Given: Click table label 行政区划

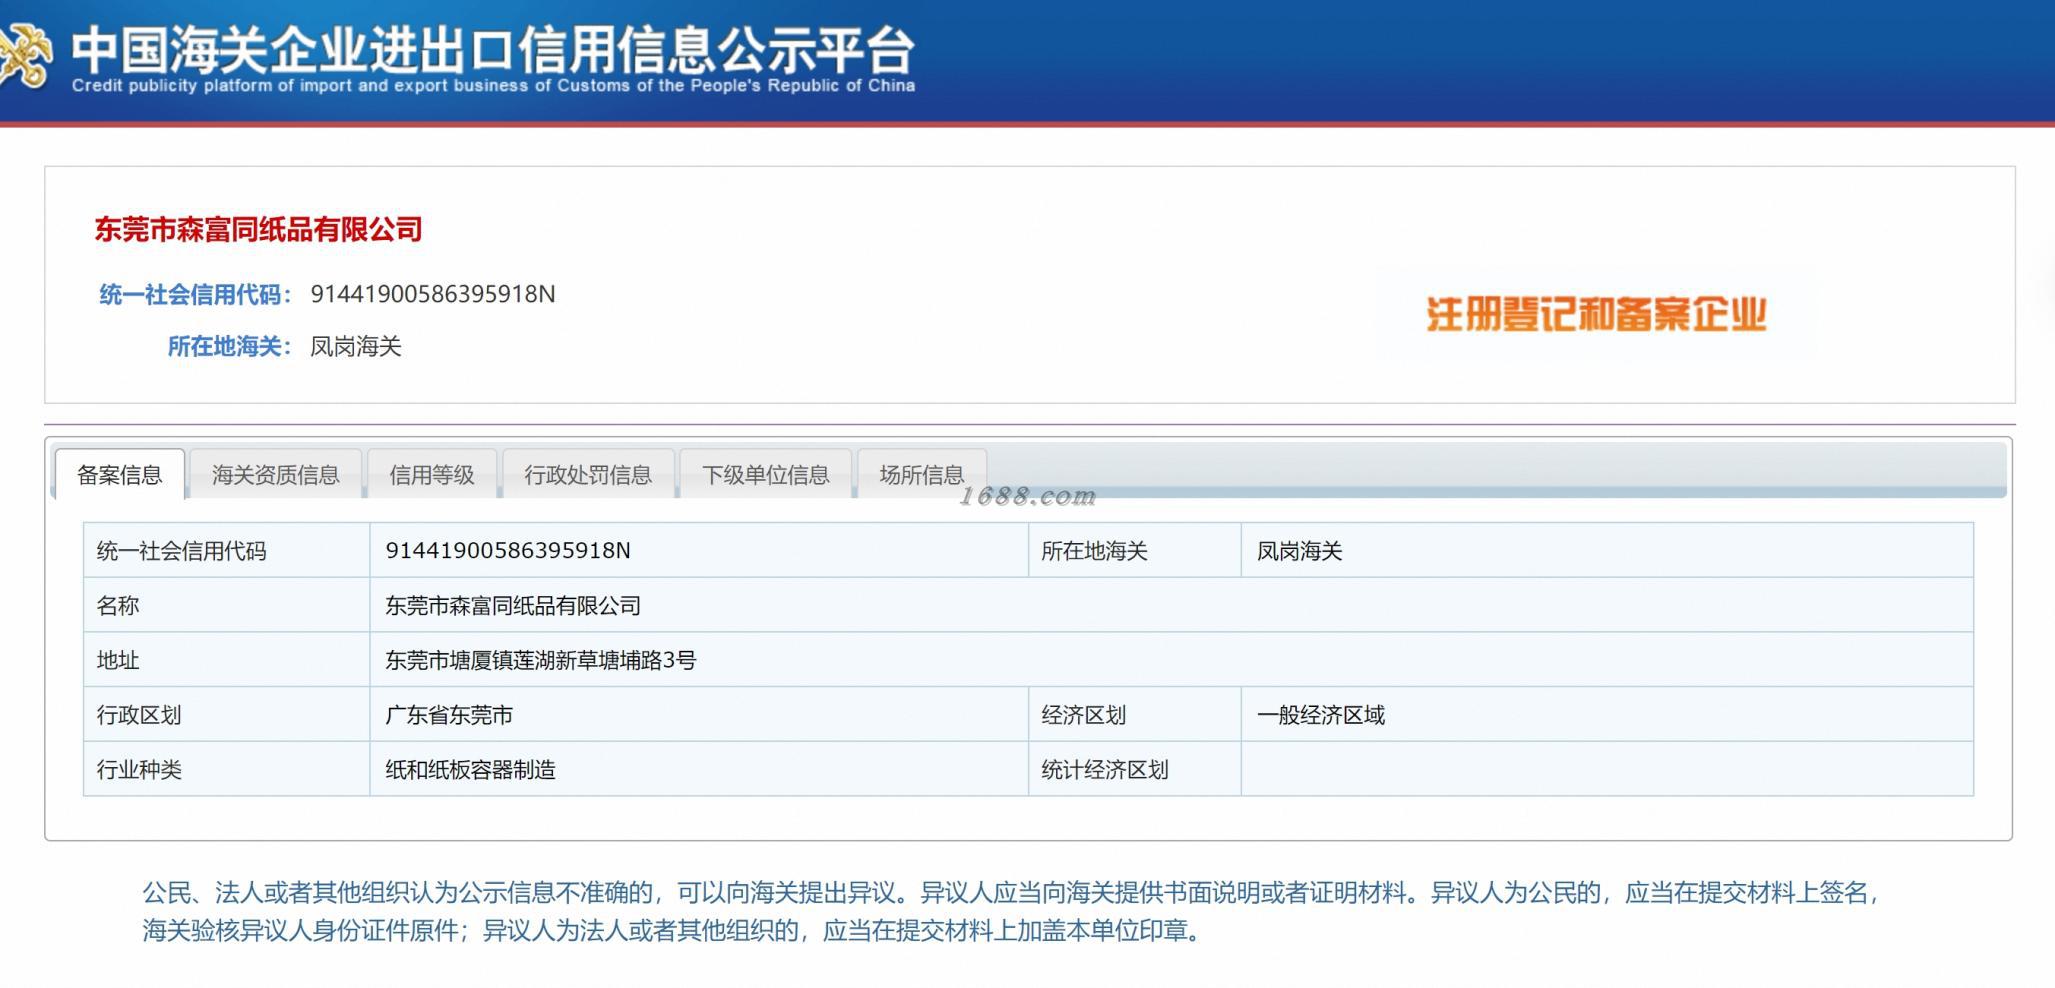Looking at the screenshot, I should pyautogui.click(x=138, y=716).
